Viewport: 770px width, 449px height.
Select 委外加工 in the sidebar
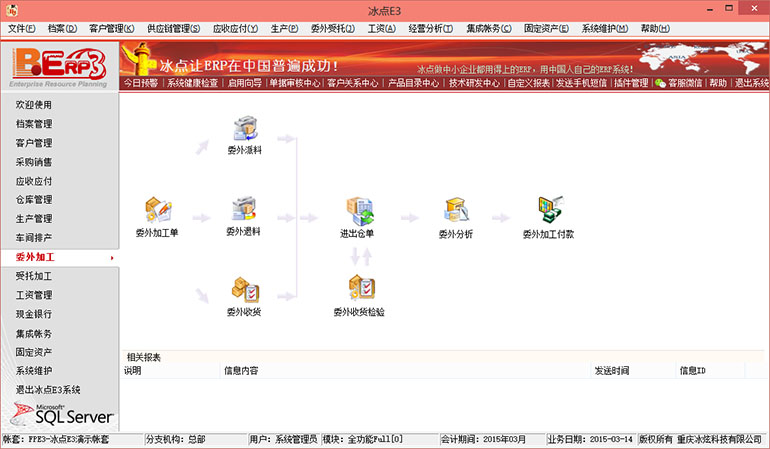pyautogui.click(x=60, y=257)
